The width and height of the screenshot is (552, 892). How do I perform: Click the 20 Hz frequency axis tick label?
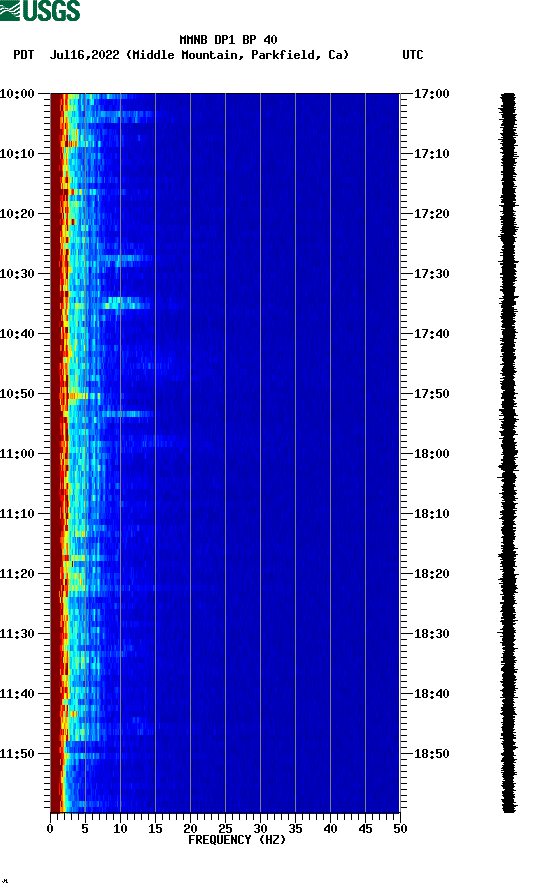pos(190,829)
